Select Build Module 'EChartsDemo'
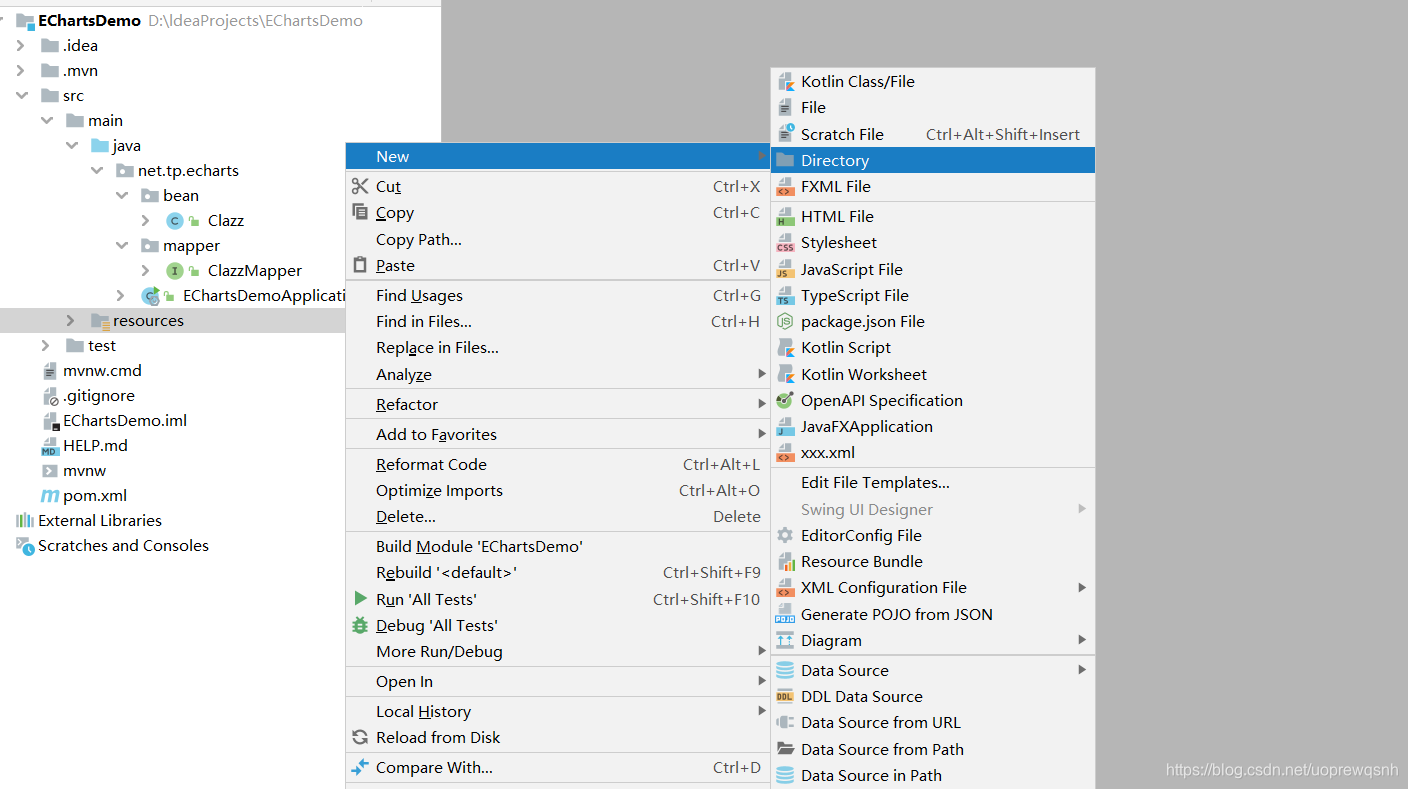This screenshot has width=1408, height=789. tap(558, 547)
